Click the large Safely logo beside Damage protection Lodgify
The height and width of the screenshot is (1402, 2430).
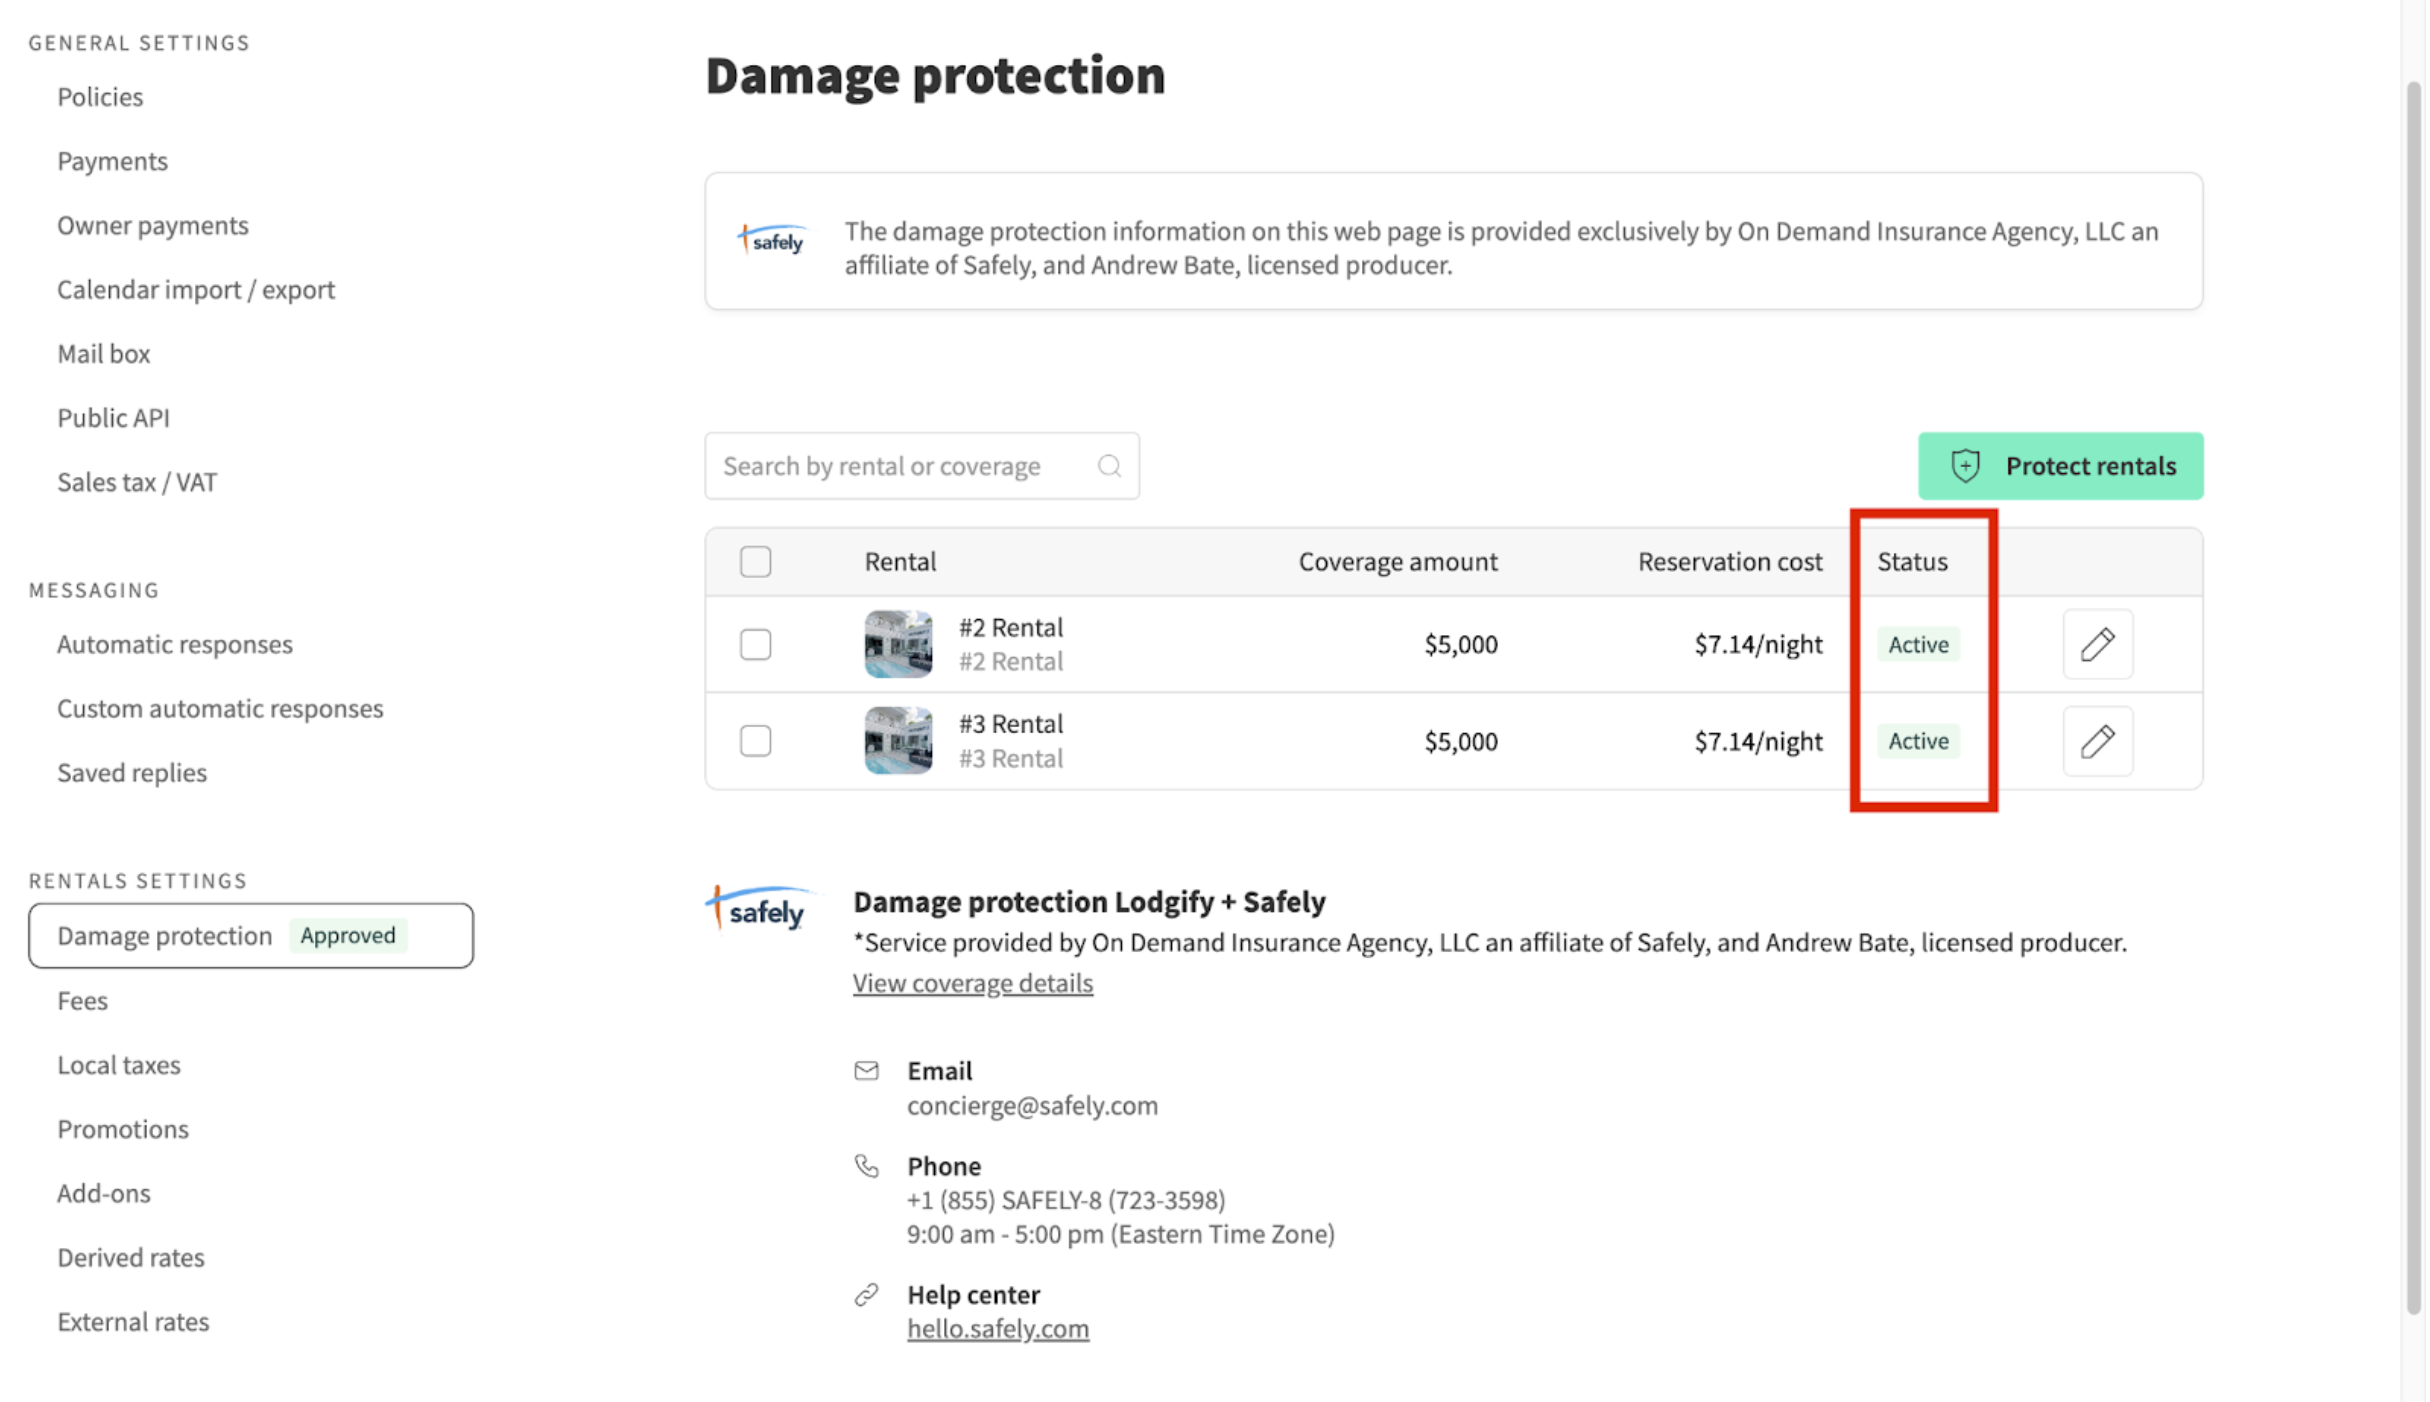[x=758, y=908]
